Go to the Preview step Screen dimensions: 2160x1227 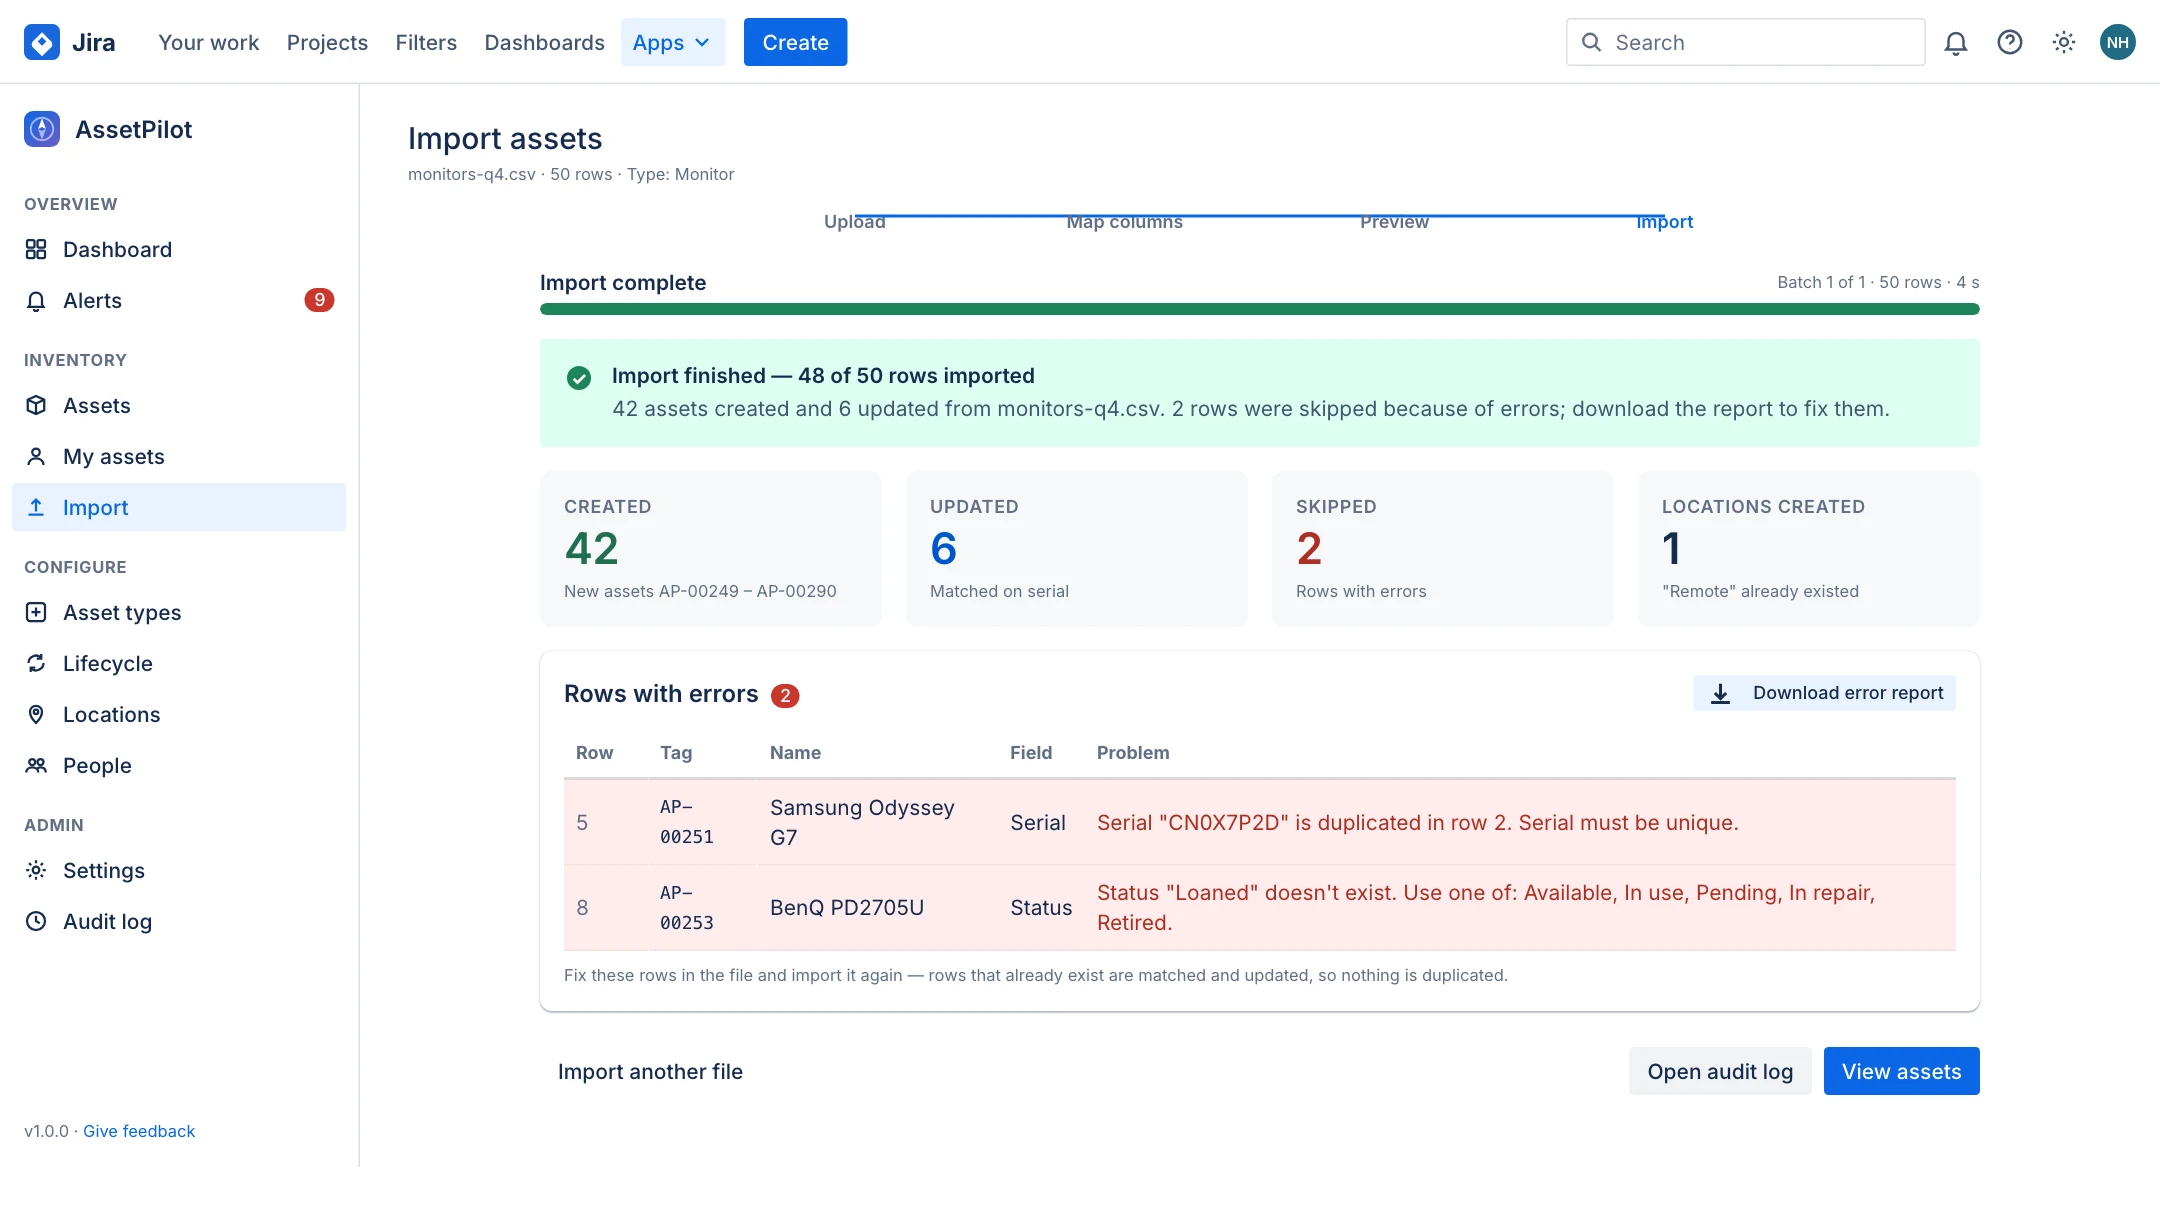pos(1394,222)
